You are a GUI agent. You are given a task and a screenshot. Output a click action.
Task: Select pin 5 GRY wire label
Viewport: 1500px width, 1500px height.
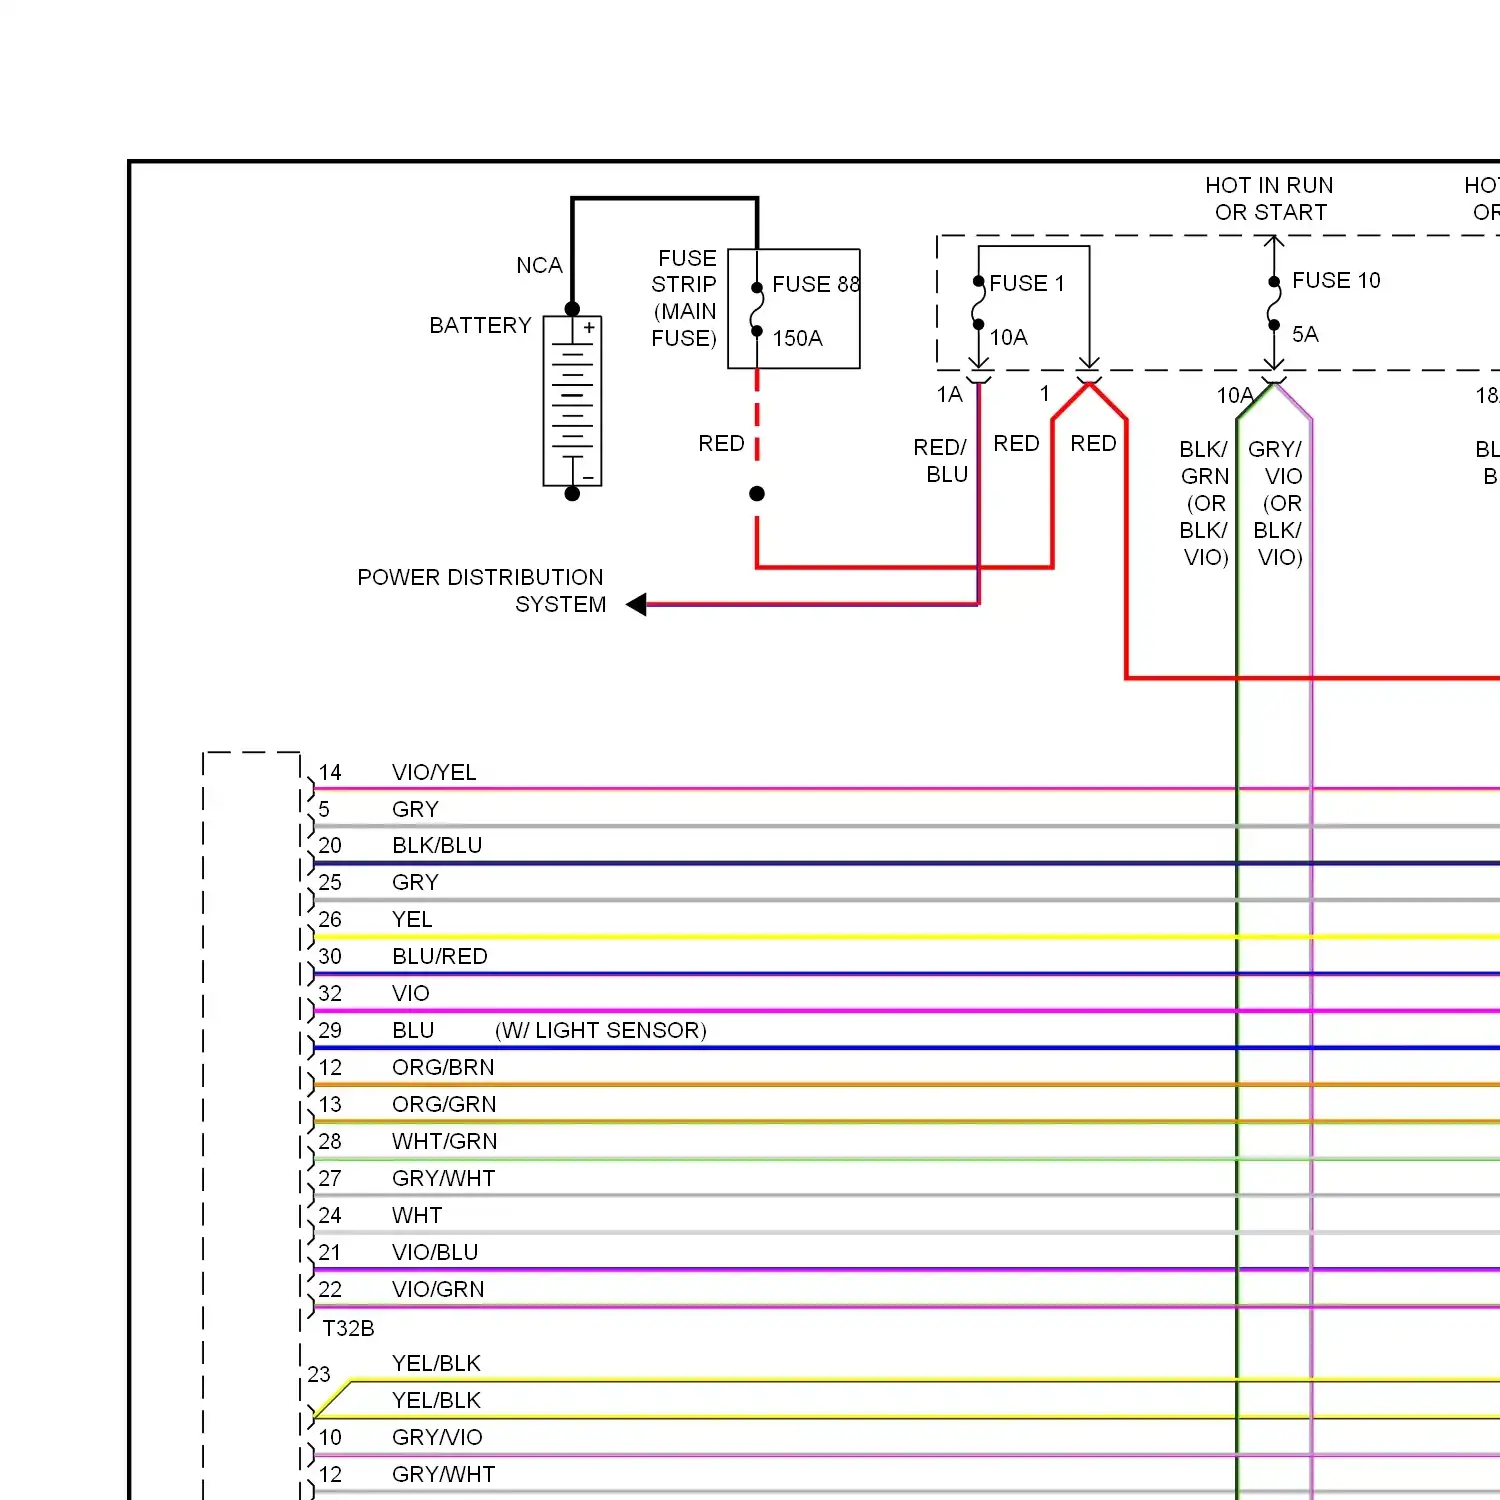click(415, 810)
